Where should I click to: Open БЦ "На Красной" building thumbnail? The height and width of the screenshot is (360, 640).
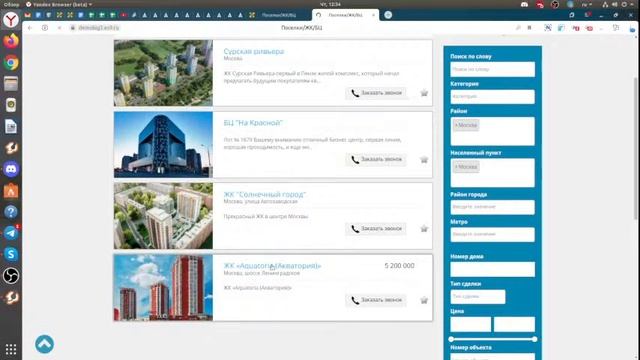coord(163,144)
